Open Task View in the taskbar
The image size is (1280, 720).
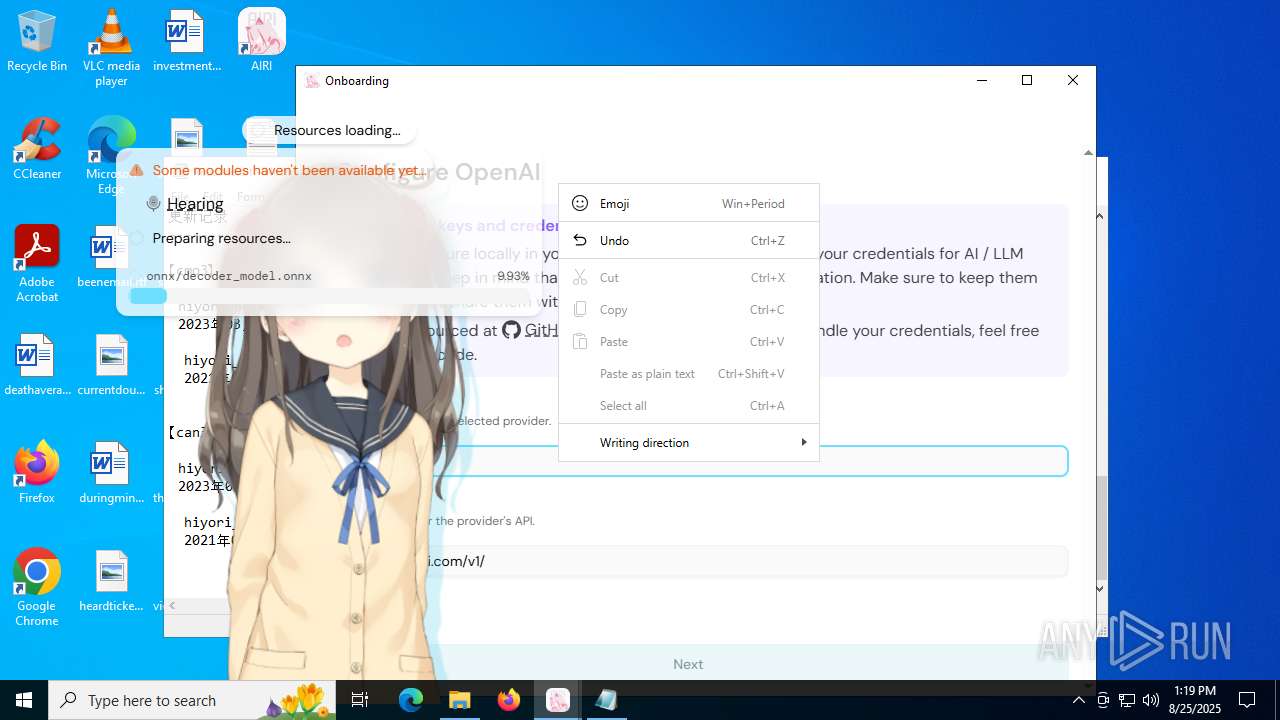click(x=360, y=700)
